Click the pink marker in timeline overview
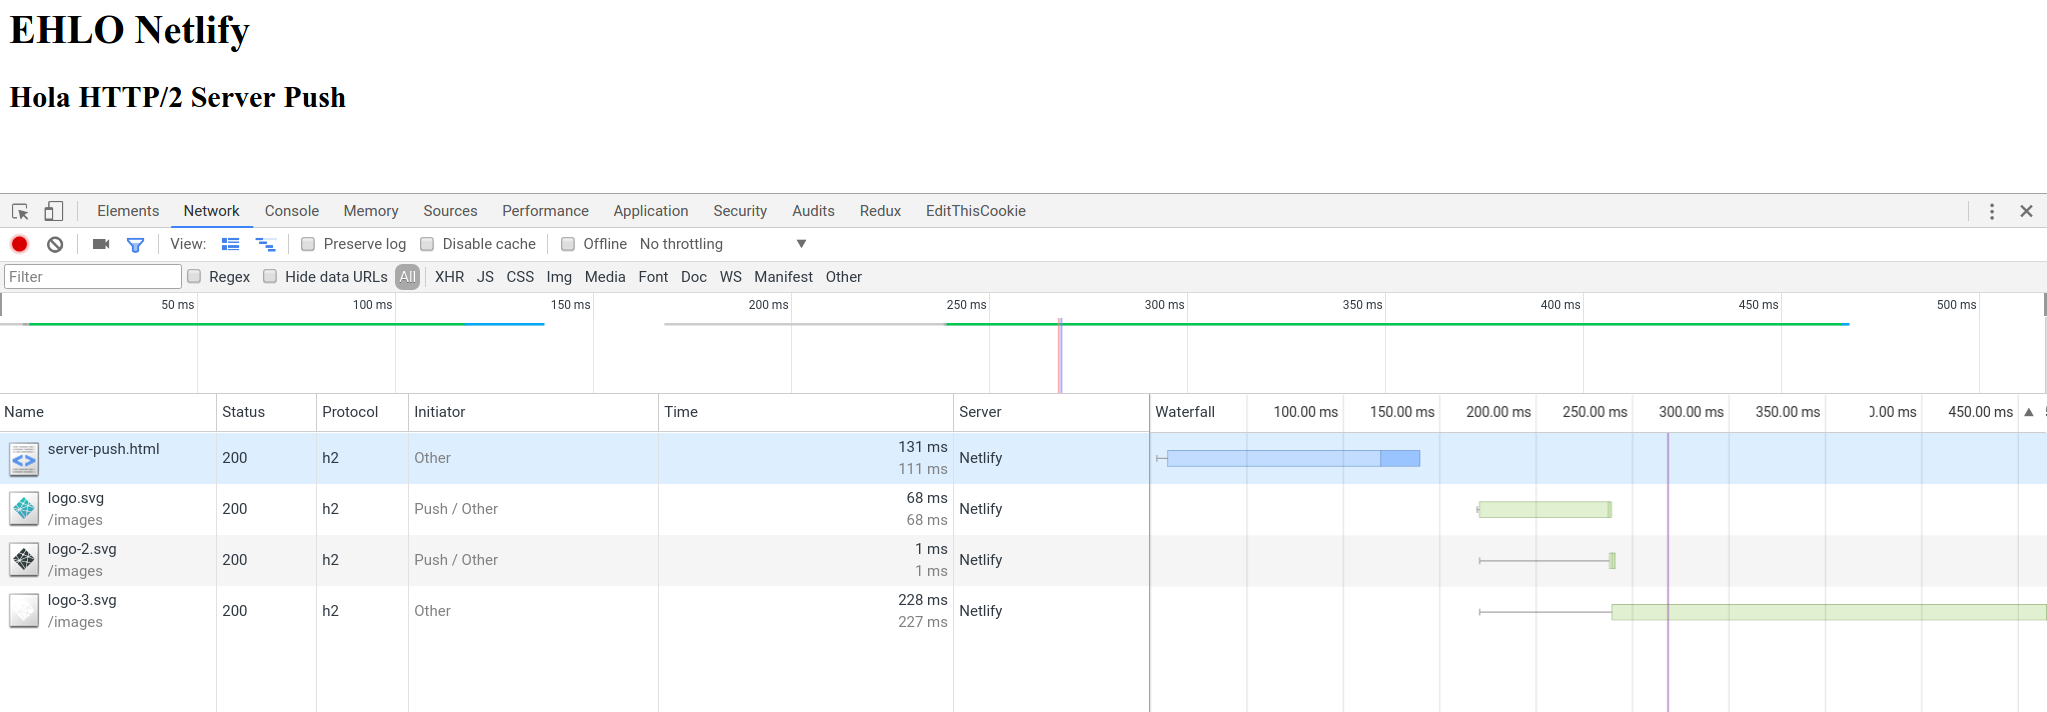Viewport: 2047px width, 712px height. pyautogui.click(x=1060, y=355)
